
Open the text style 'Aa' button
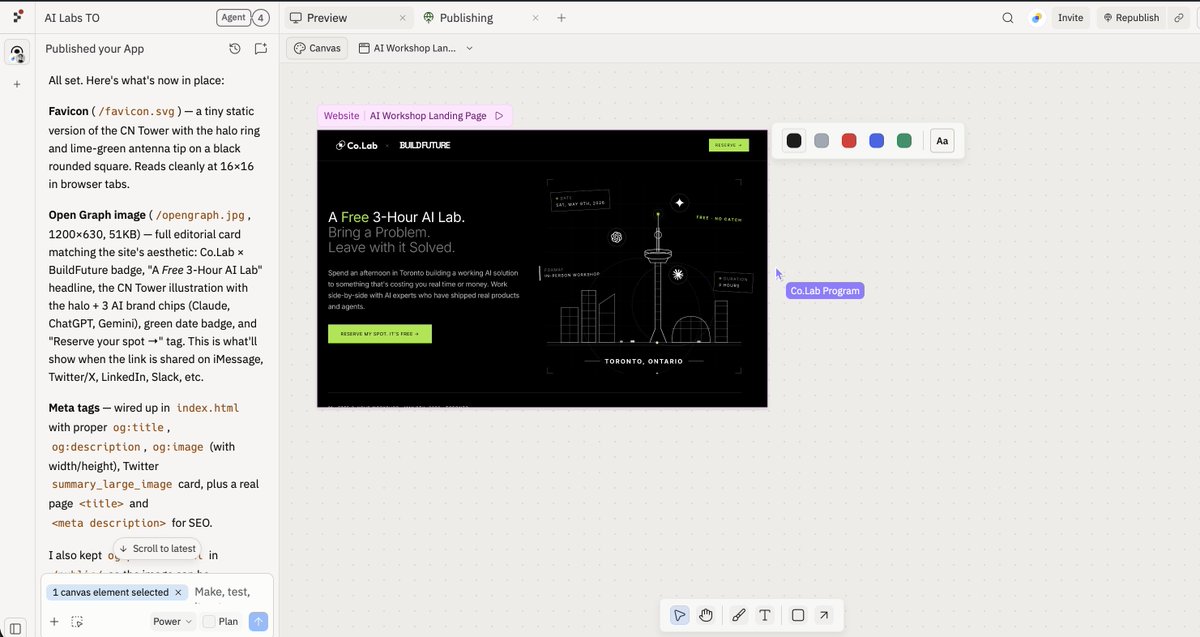click(x=942, y=141)
